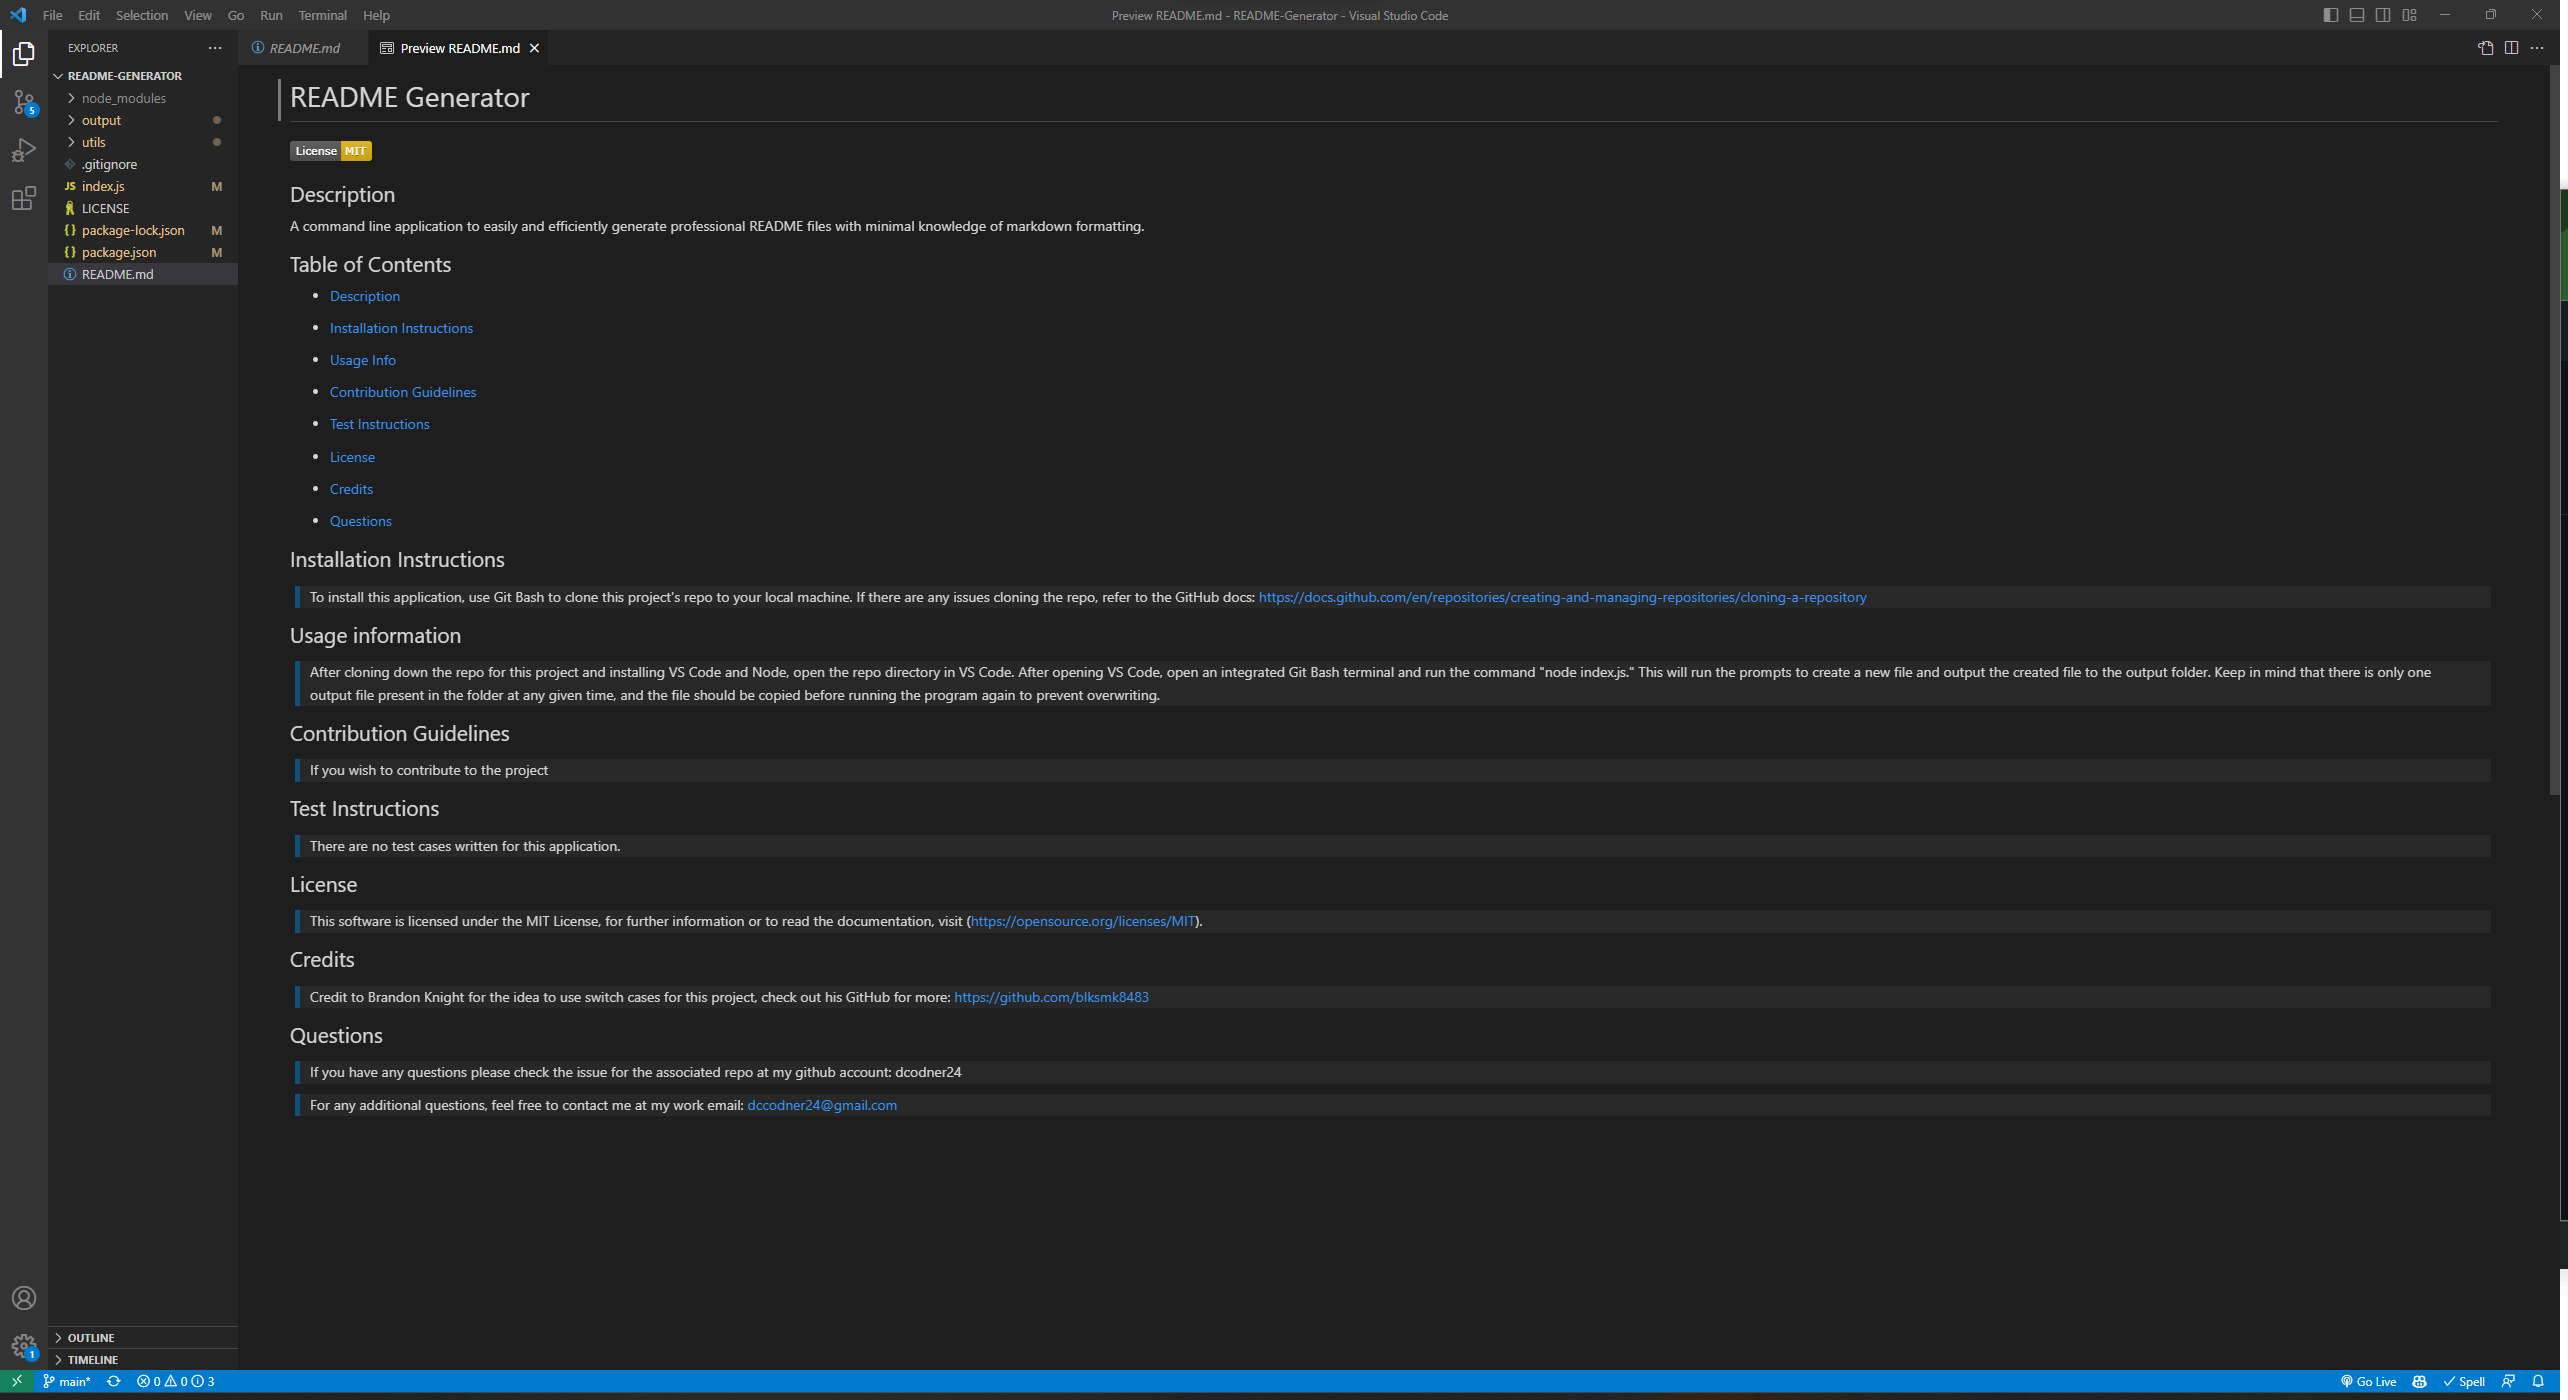Toggle the Secondary Side Bar

[x=2383, y=14]
